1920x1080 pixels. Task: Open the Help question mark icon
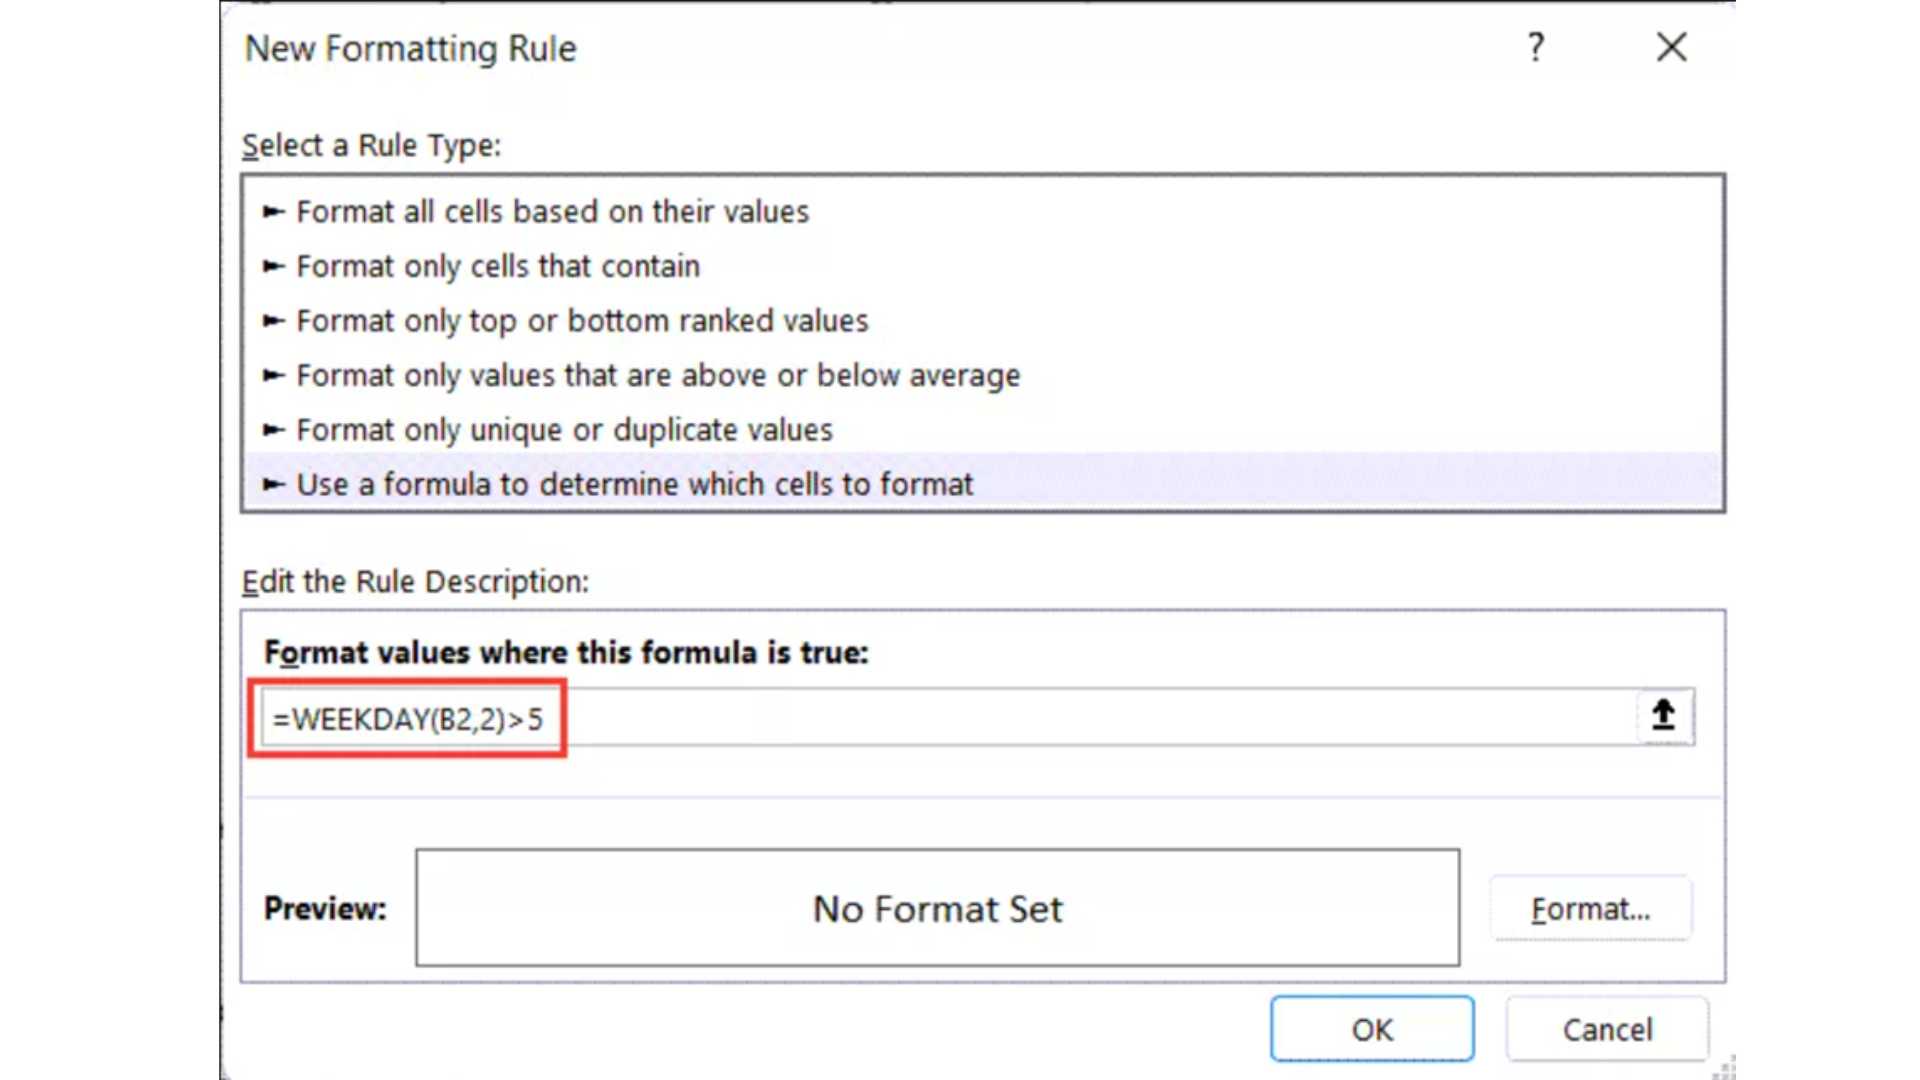tap(1537, 47)
